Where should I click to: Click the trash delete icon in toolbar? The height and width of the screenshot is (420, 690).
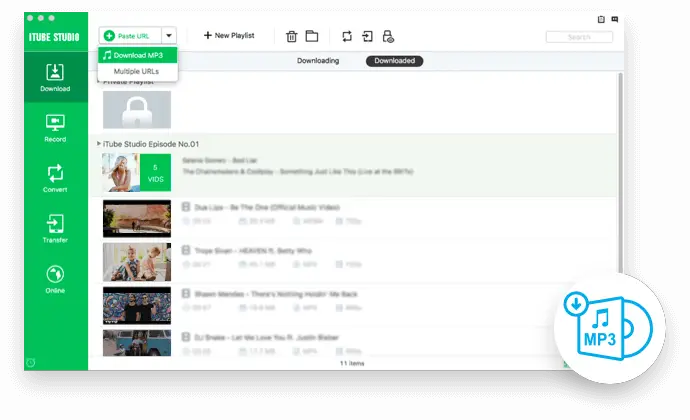click(291, 36)
